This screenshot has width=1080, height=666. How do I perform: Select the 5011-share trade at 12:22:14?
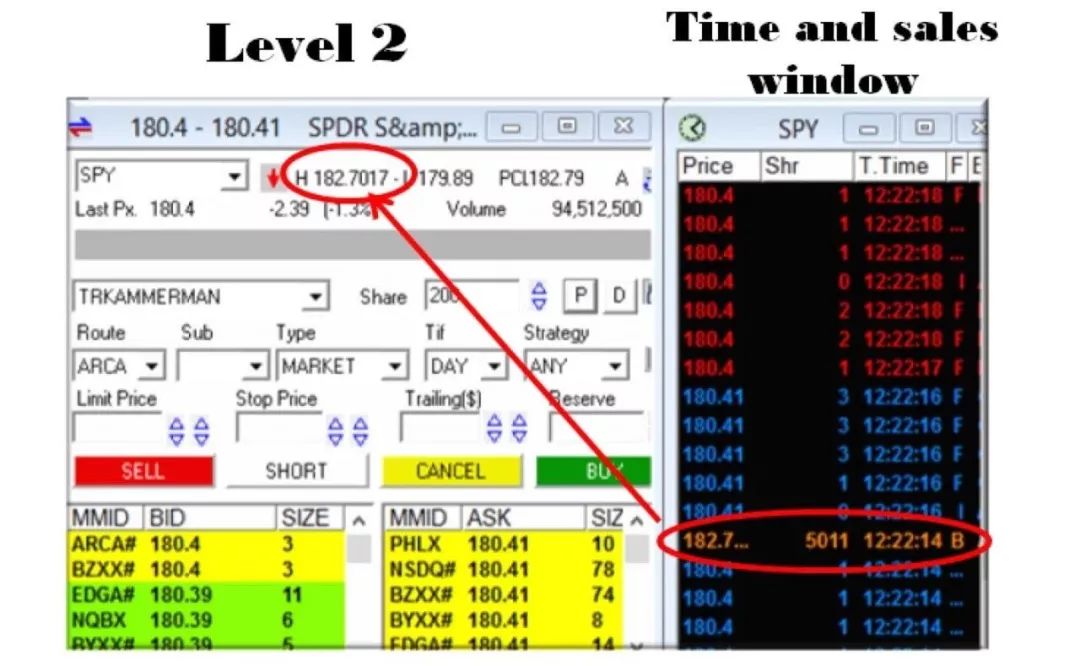tap(829, 541)
